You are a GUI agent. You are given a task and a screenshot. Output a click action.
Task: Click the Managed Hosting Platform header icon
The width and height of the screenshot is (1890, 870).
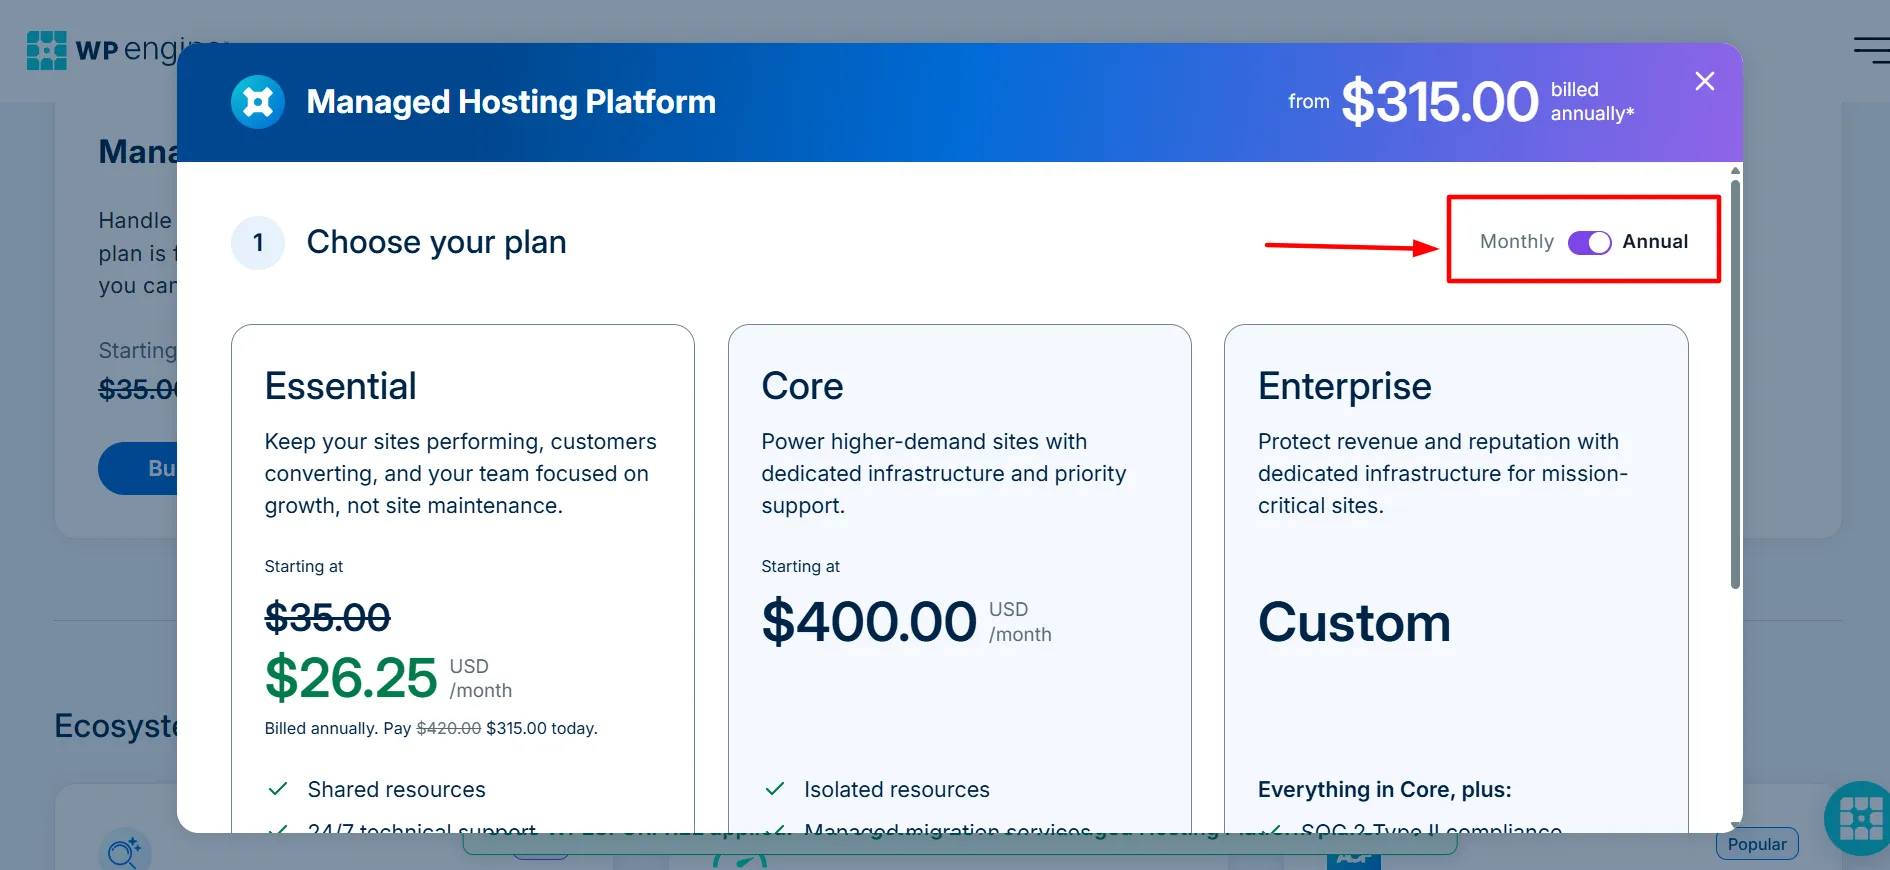point(258,102)
